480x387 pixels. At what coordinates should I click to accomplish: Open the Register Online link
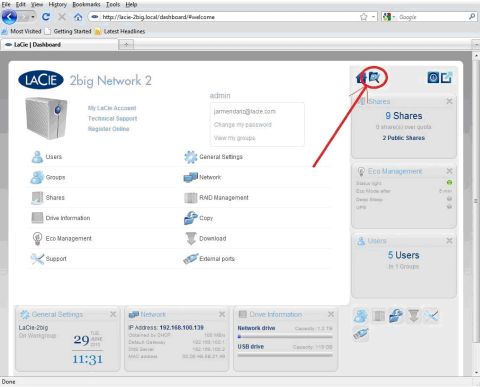tap(108, 129)
